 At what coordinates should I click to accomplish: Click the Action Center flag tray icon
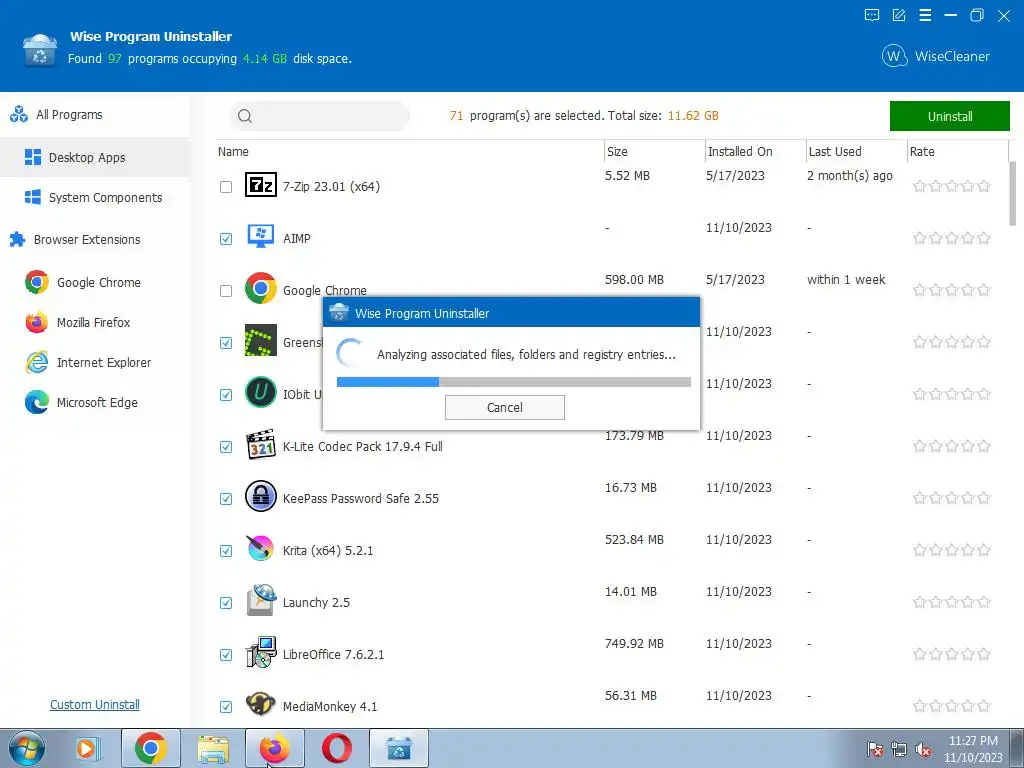[874, 750]
